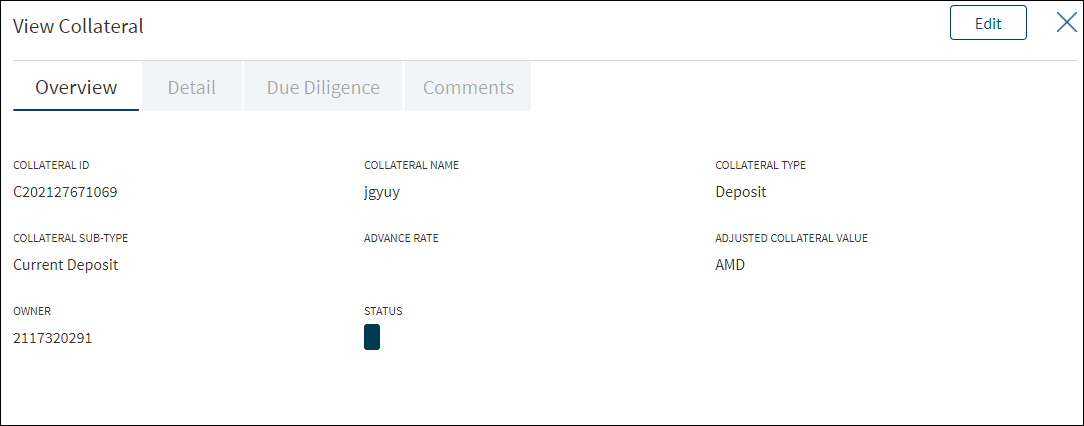Open the Due Diligence tab

pyautogui.click(x=323, y=87)
